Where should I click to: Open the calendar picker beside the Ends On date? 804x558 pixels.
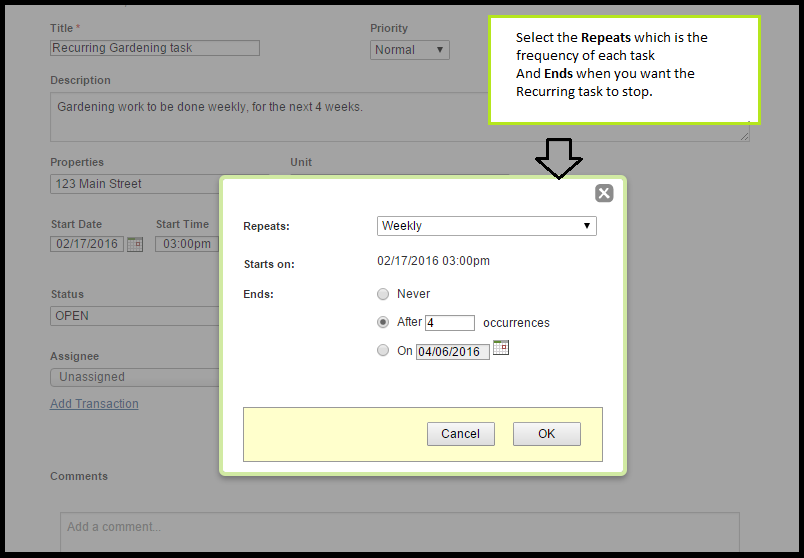coord(500,348)
